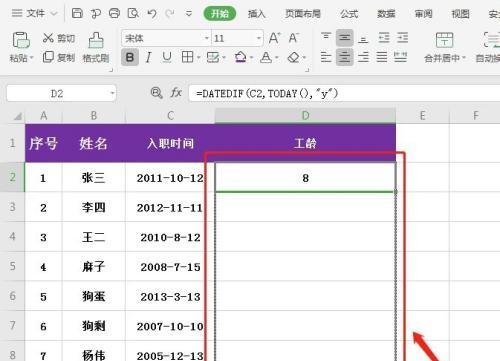
Task: Click the magnifier icon beside fx
Action: (x=156, y=92)
